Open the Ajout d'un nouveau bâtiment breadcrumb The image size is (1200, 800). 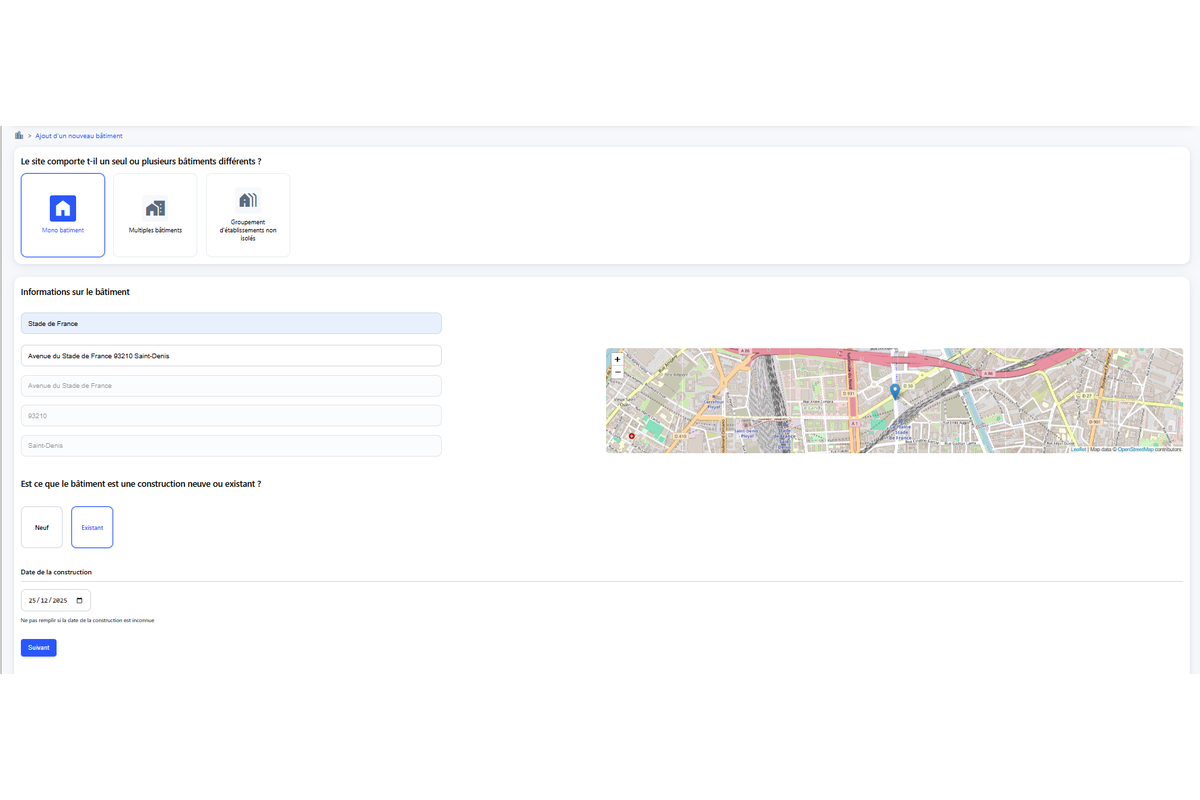[x=79, y=136]
